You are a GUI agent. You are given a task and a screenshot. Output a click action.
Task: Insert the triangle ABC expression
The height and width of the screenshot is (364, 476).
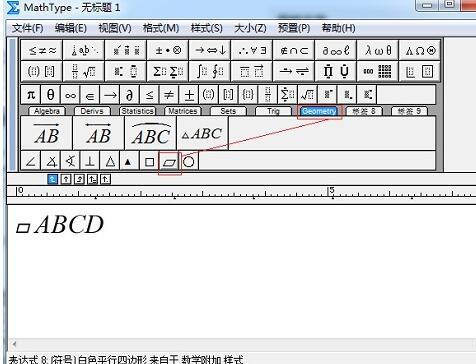tap(203, 133)
